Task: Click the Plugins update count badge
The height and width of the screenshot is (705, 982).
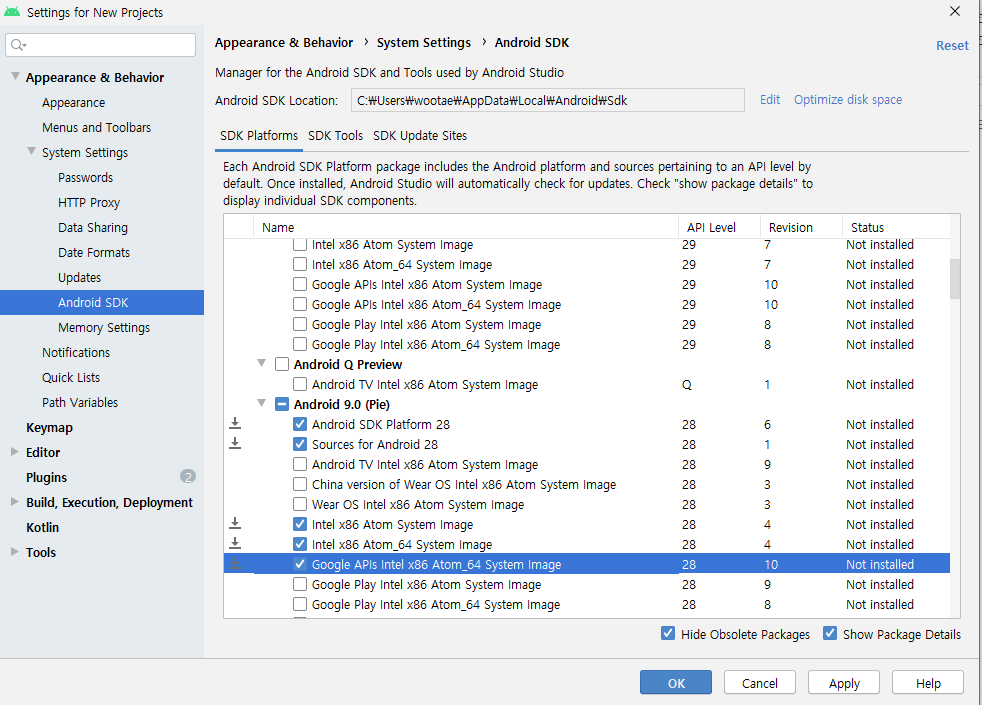Action: coord(188,476)
